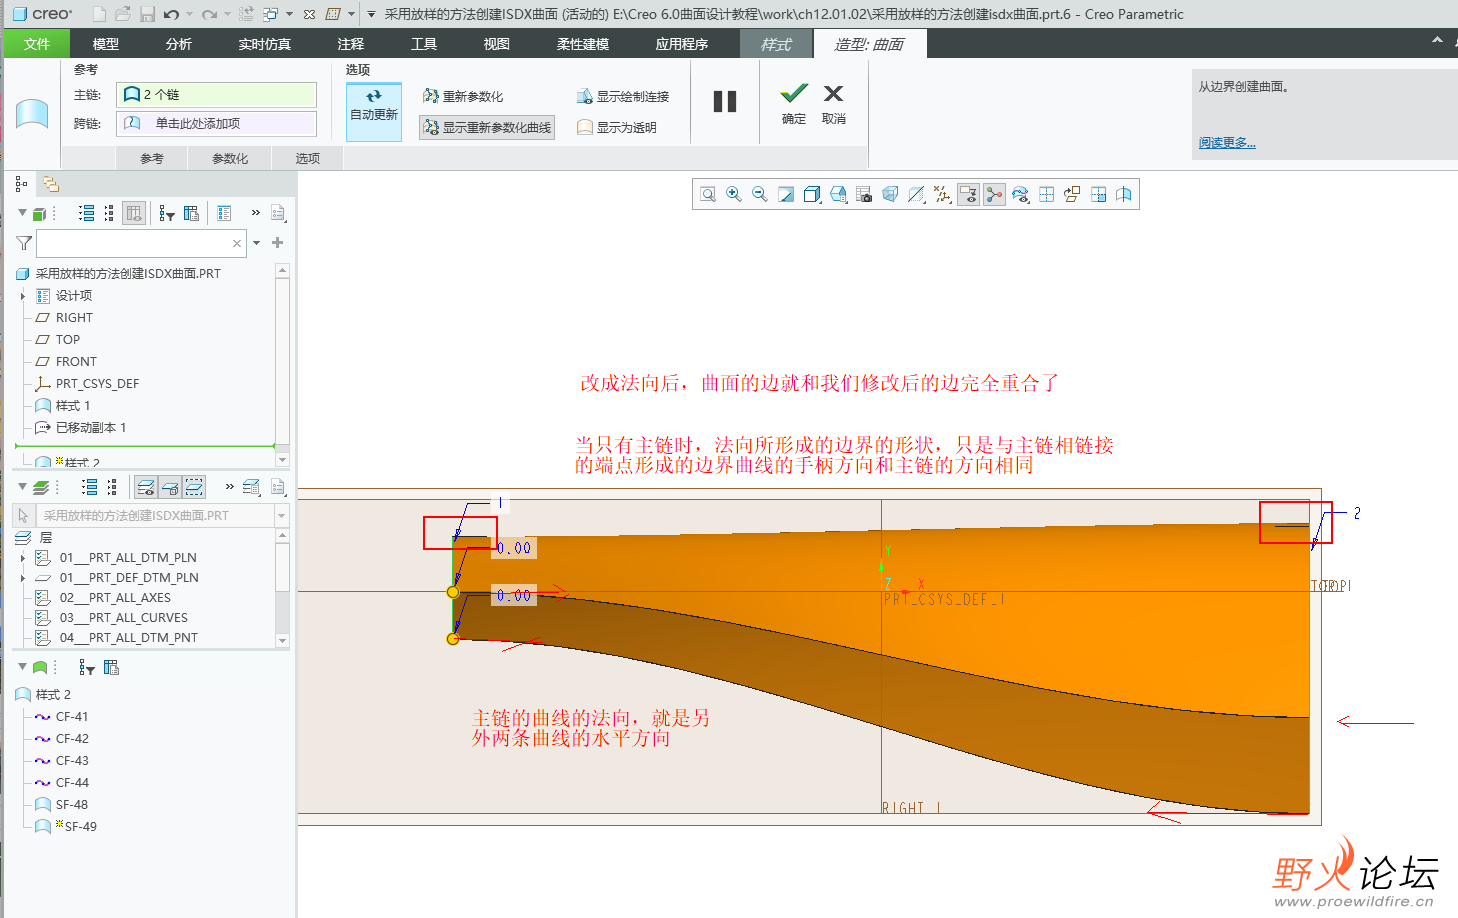This screenshot has width=1458, height=918.
Task: Click the perspective view icon
Action: [890, 194]
